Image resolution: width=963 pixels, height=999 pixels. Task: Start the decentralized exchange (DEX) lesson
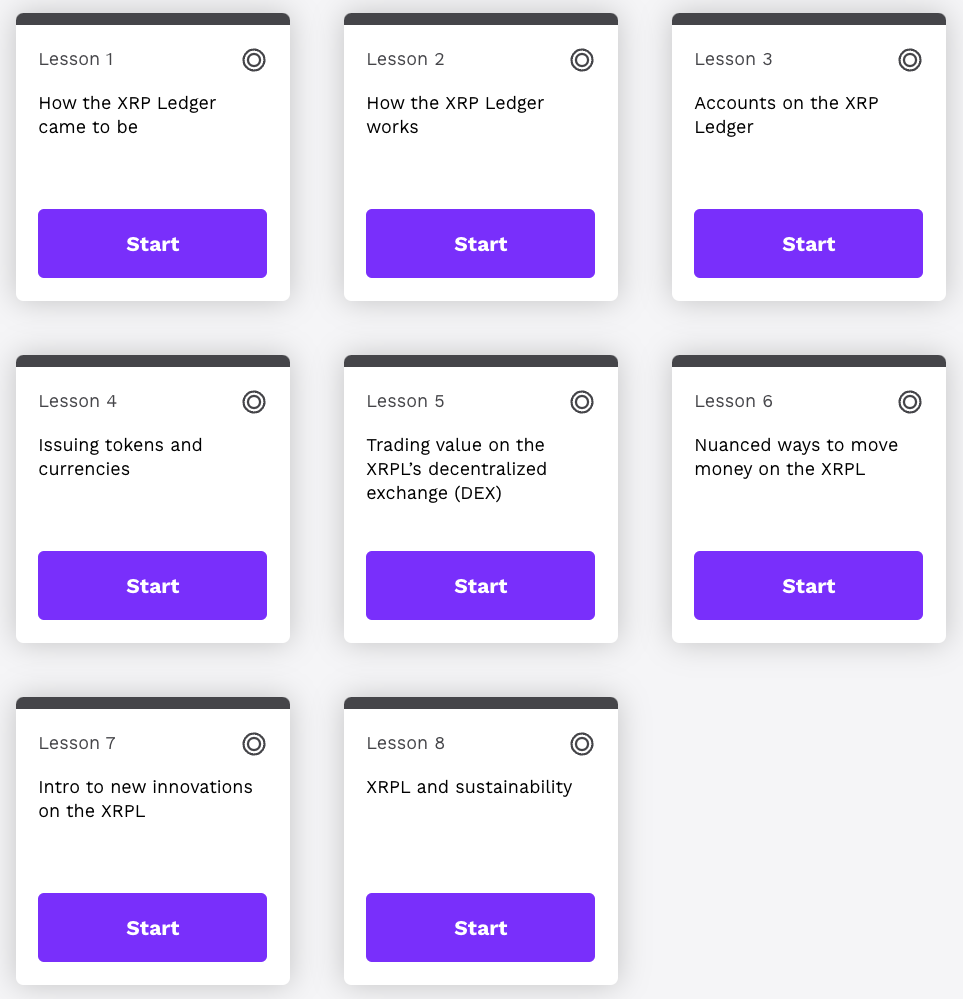pyautogui.click(x=480, y=585)
